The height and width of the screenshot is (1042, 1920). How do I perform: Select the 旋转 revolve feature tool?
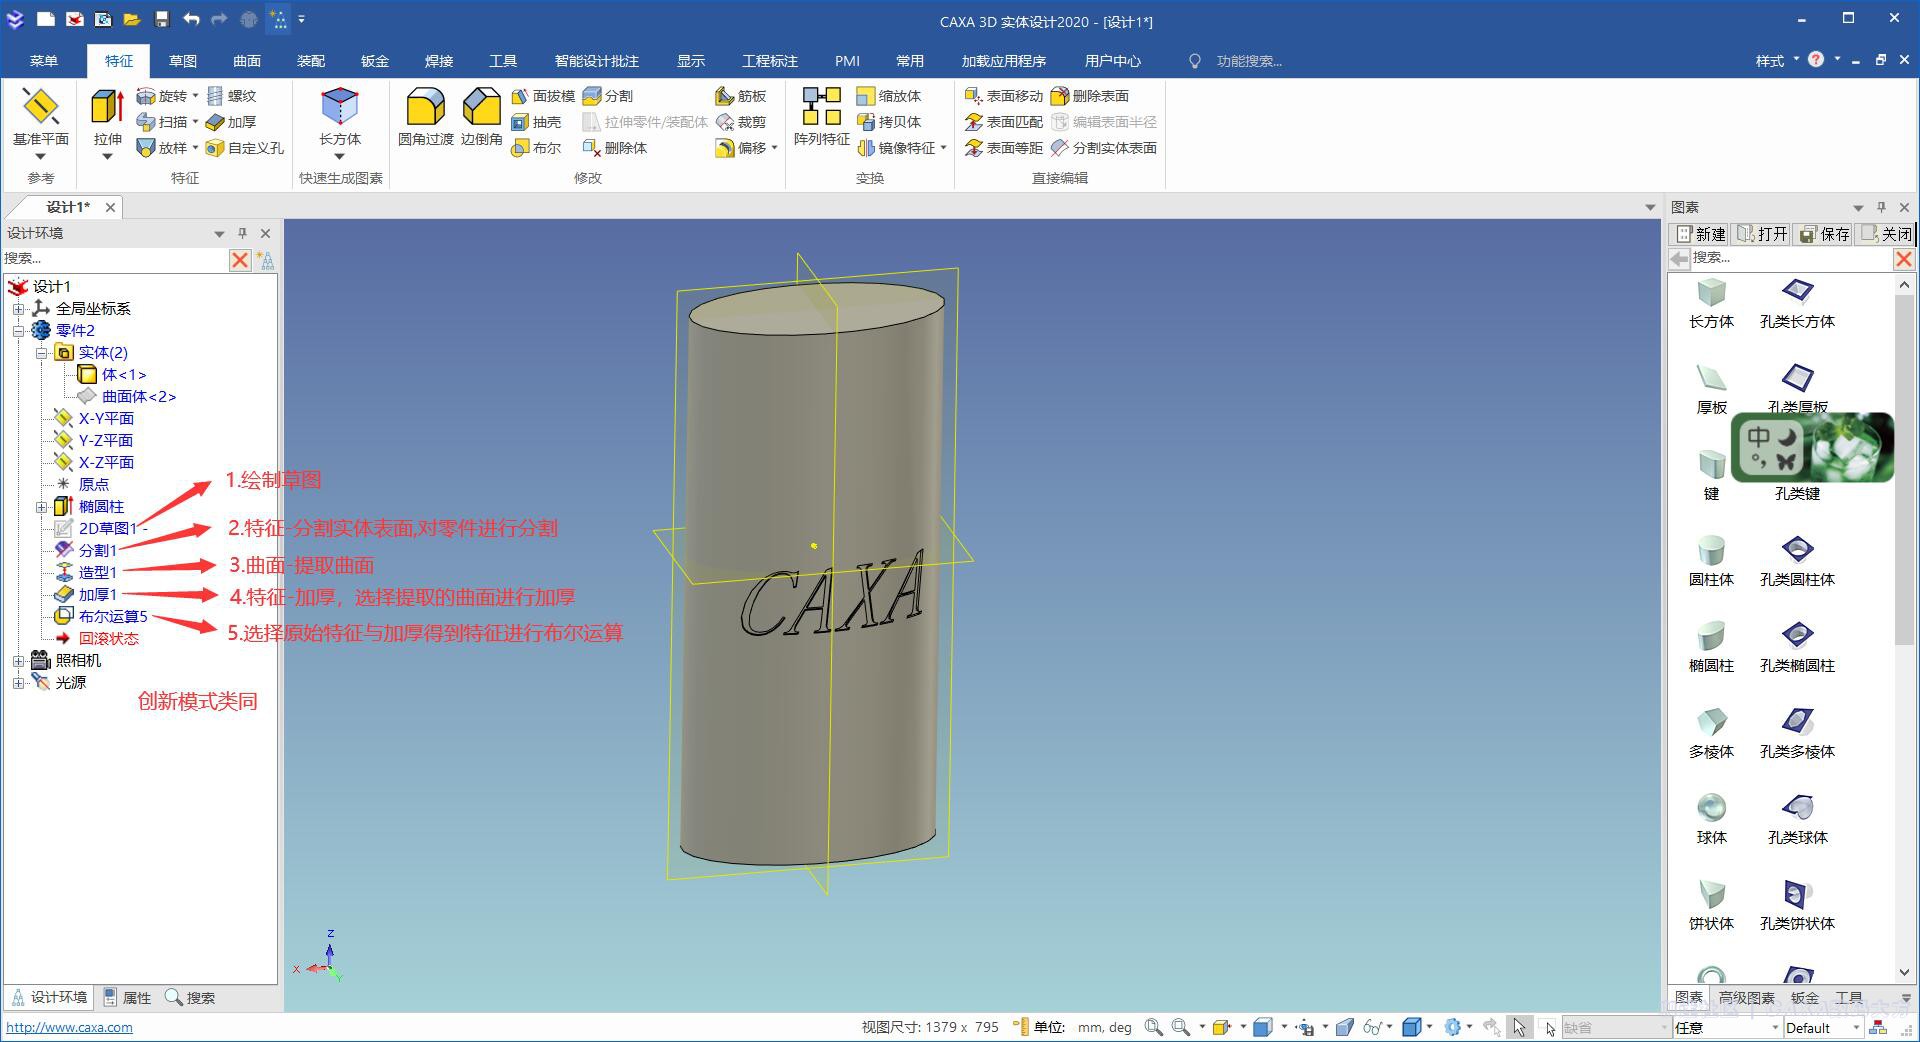click(162, 96)
